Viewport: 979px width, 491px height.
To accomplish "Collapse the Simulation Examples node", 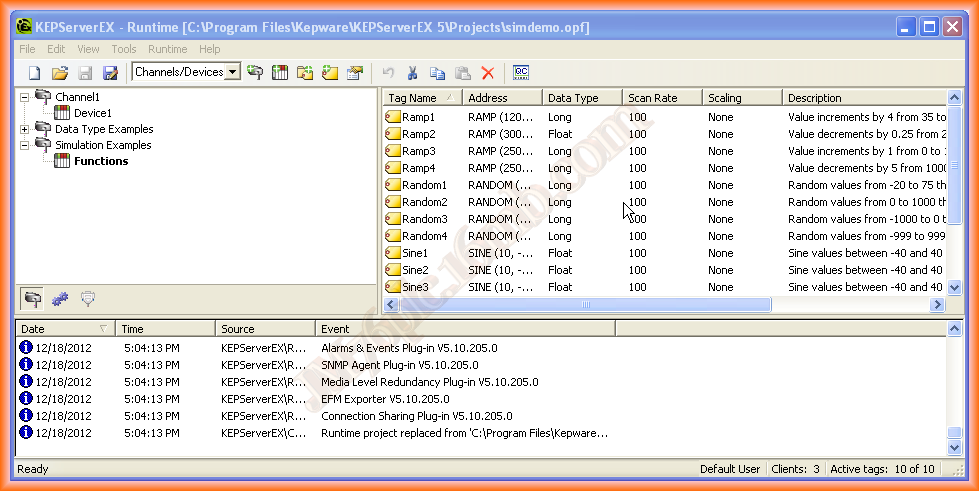I will pyautogui.click(x=25, y=145).
